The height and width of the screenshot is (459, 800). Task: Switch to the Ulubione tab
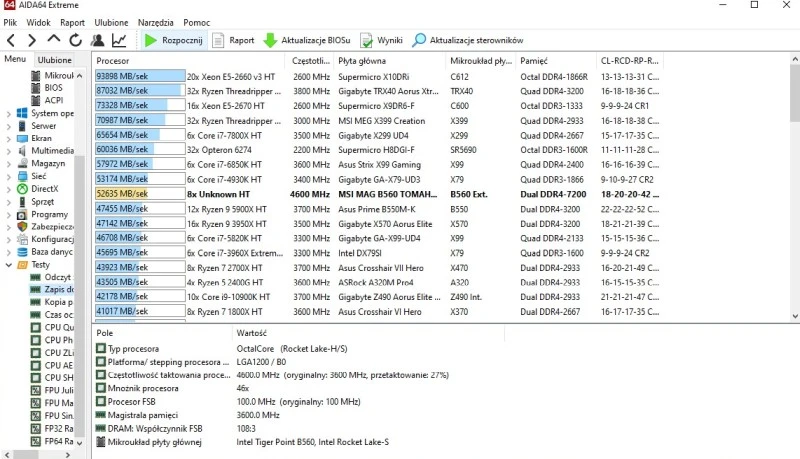click(54, 60)
